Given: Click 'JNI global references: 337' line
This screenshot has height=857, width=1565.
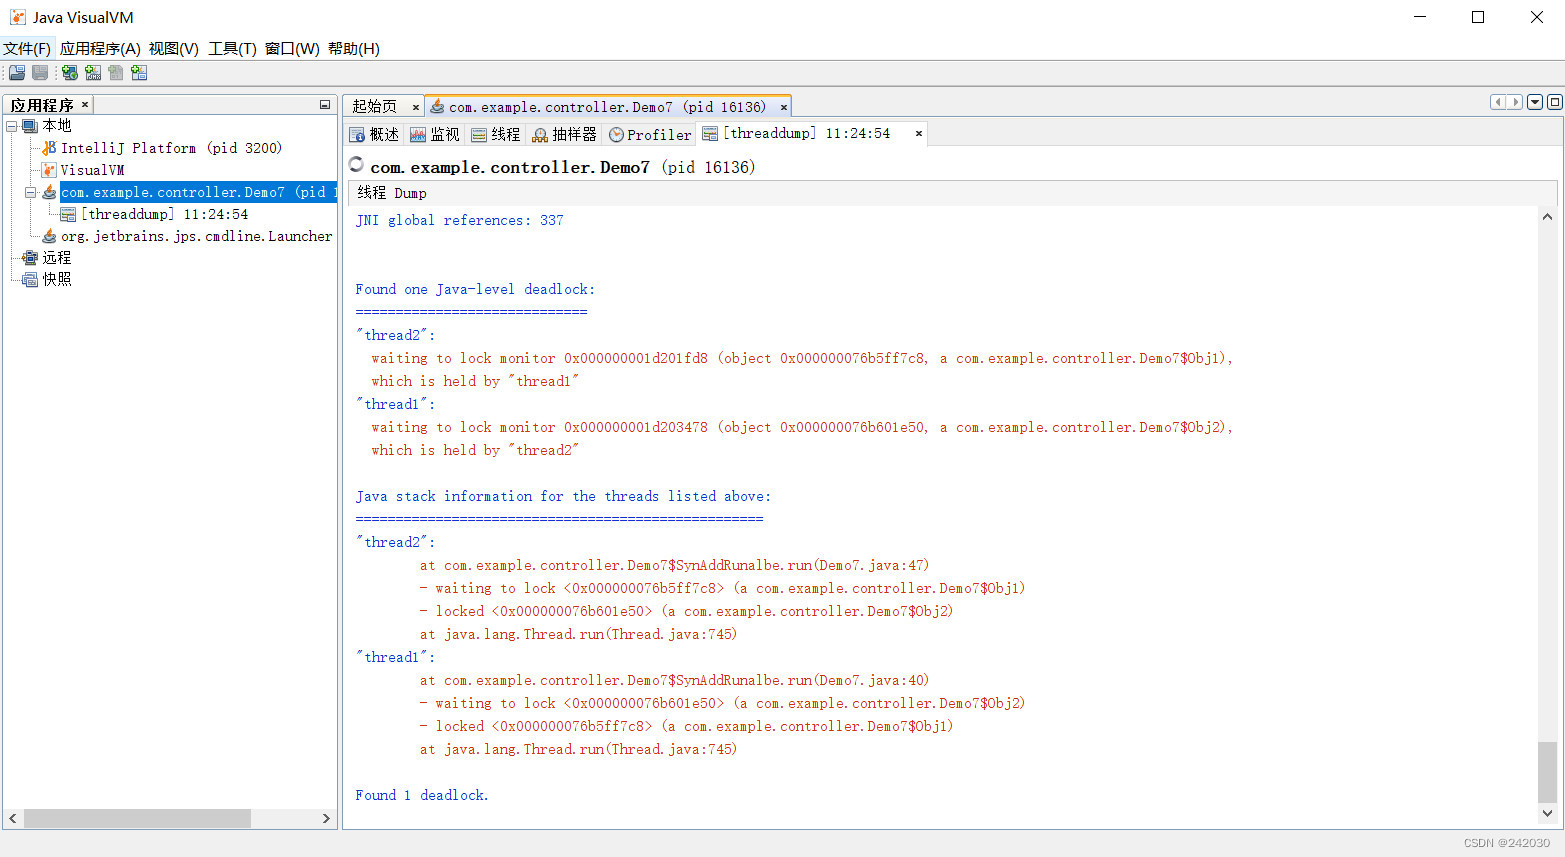Looking at the screenshot, I should pos(459,220).
